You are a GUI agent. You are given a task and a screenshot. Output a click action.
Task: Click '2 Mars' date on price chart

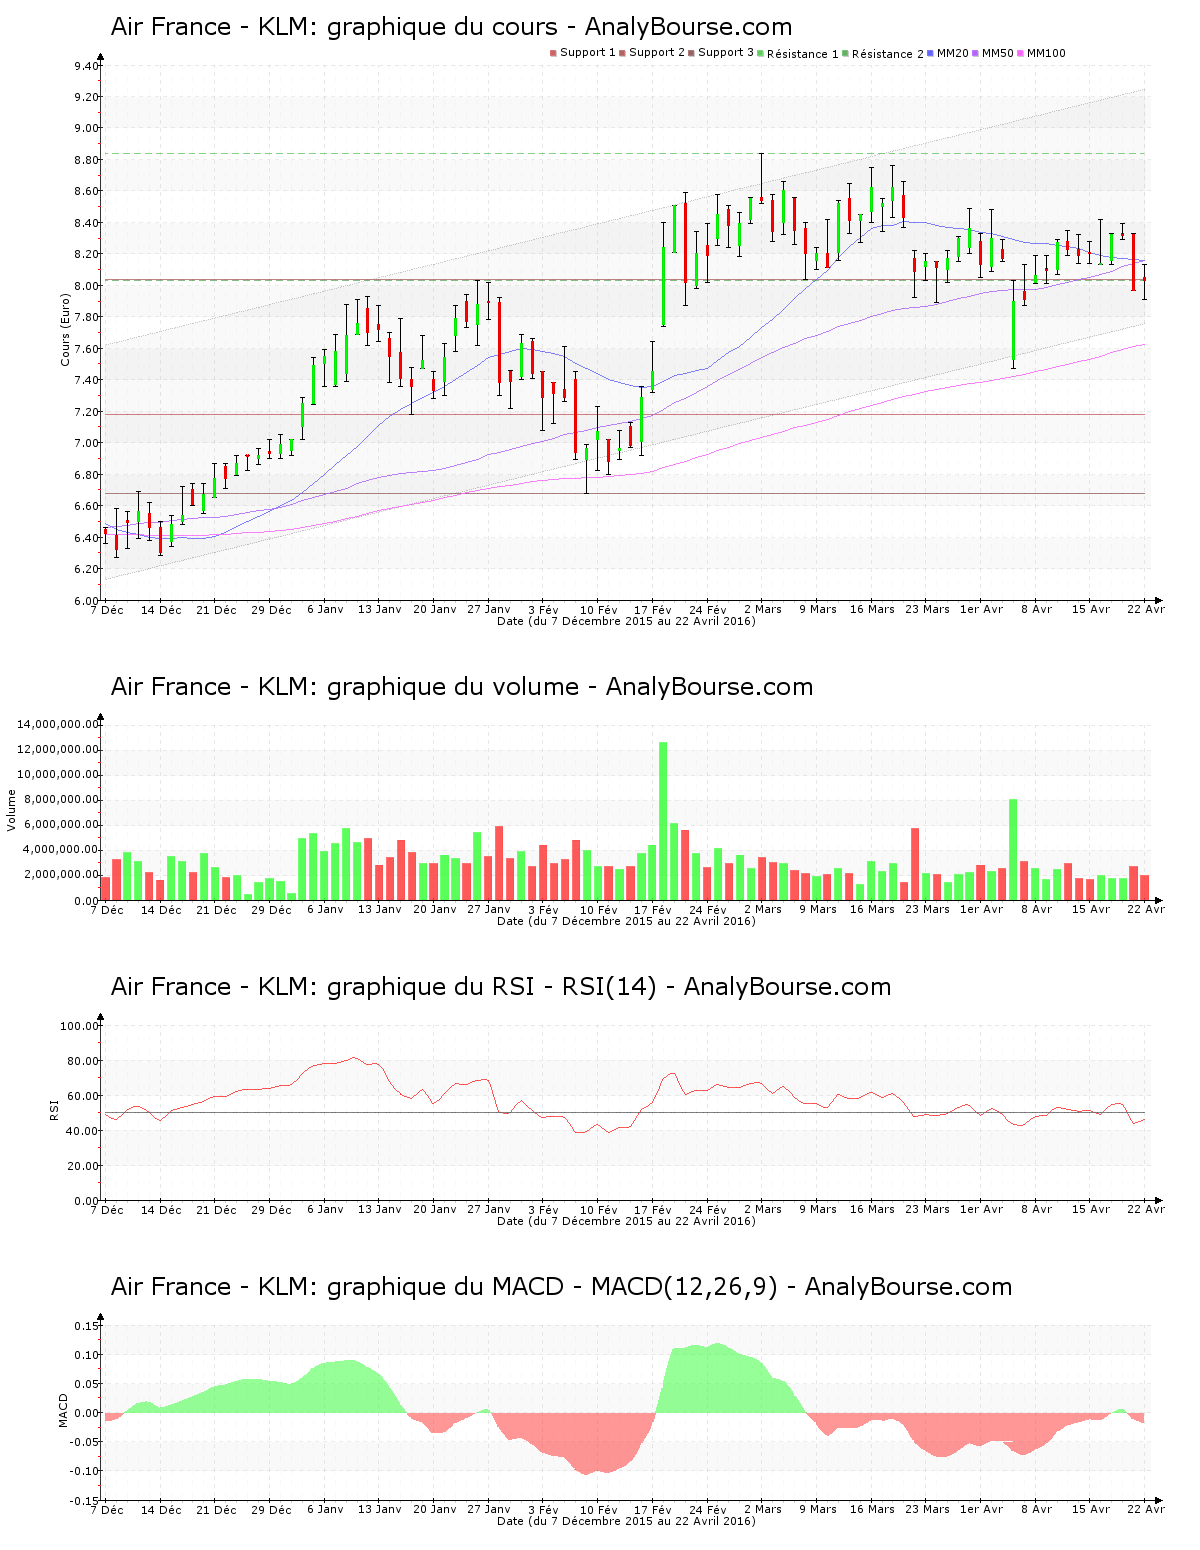pyautogui.click(x=763, y=610)
